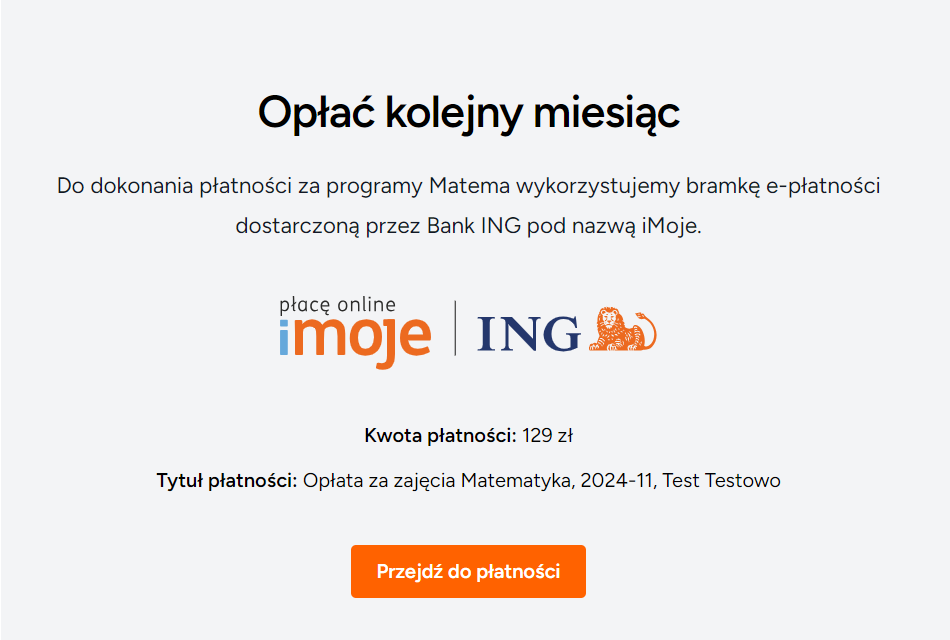950x640 pixels.
Task: Click the blue ING wordmark logo
Action: 528,334
